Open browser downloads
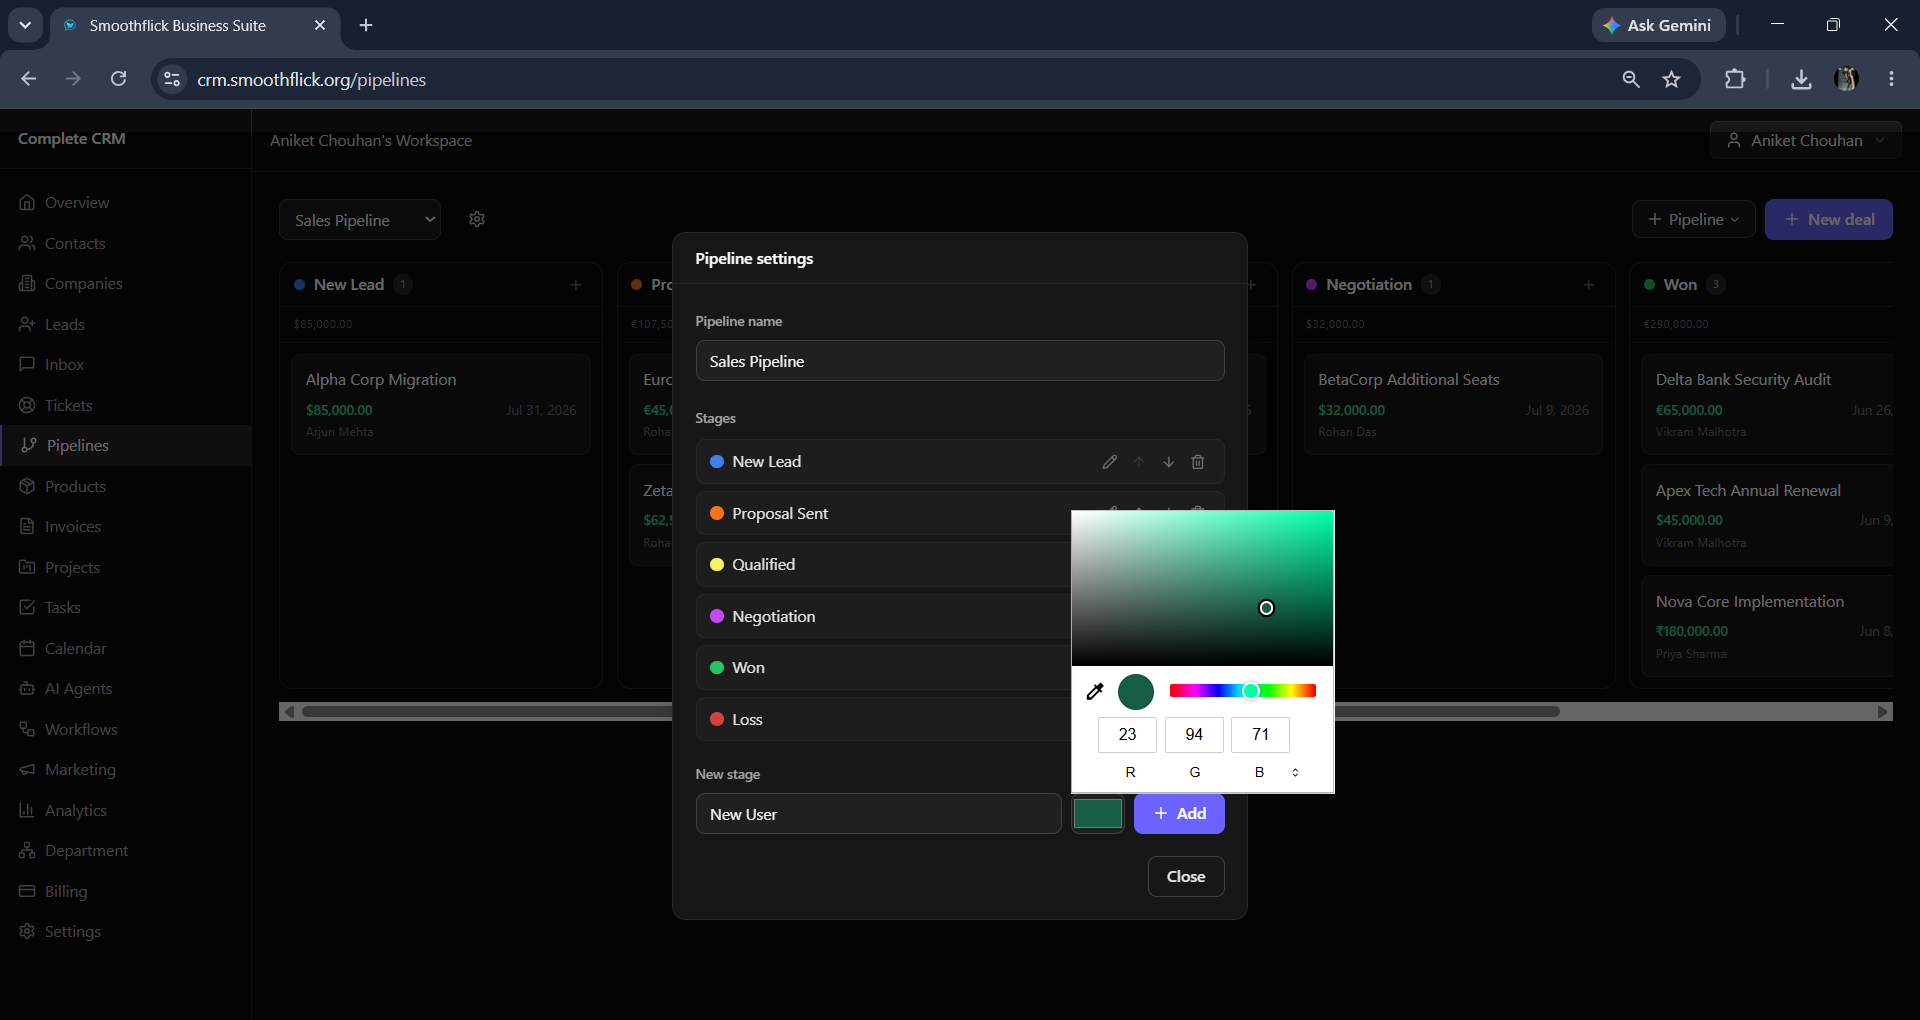Viewport: 1920px width, 1020px height. pyautogui.click(x=1801, y=79)
